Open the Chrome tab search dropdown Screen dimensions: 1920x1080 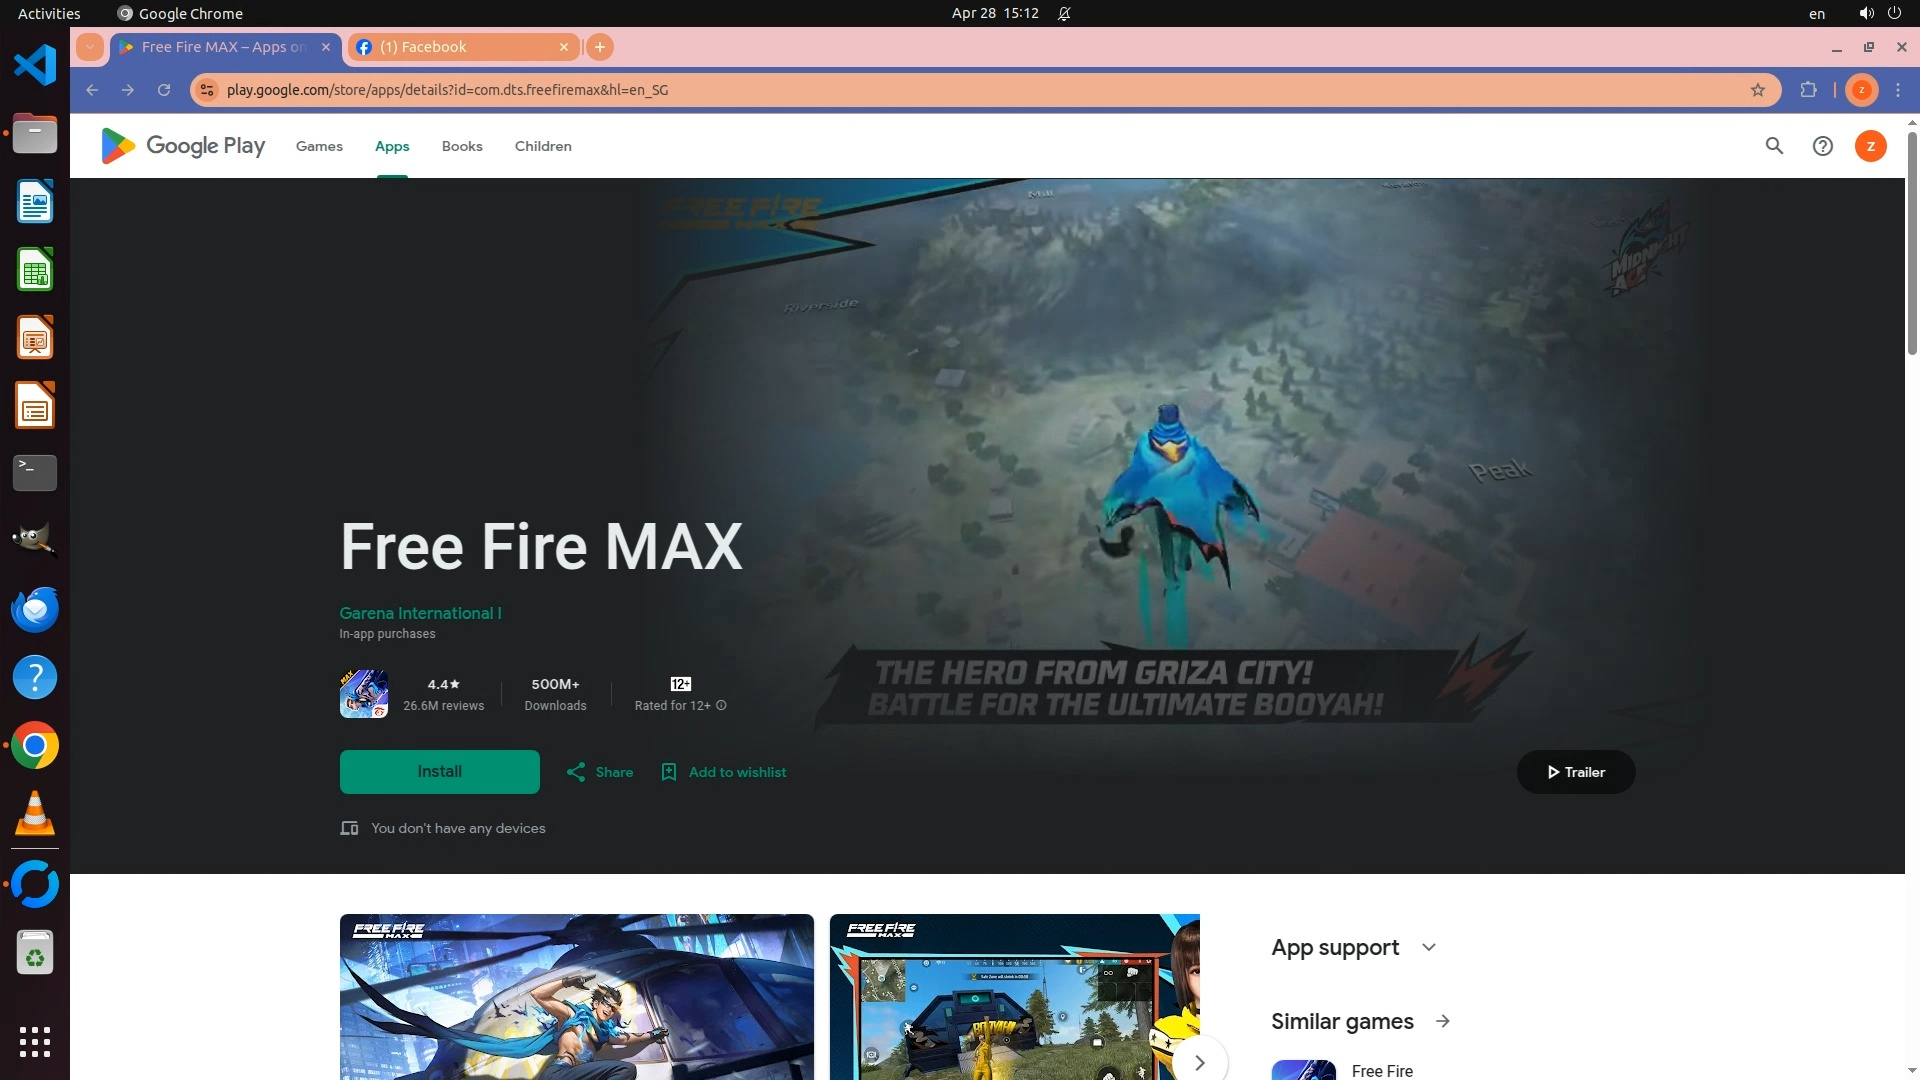(90, 47)
